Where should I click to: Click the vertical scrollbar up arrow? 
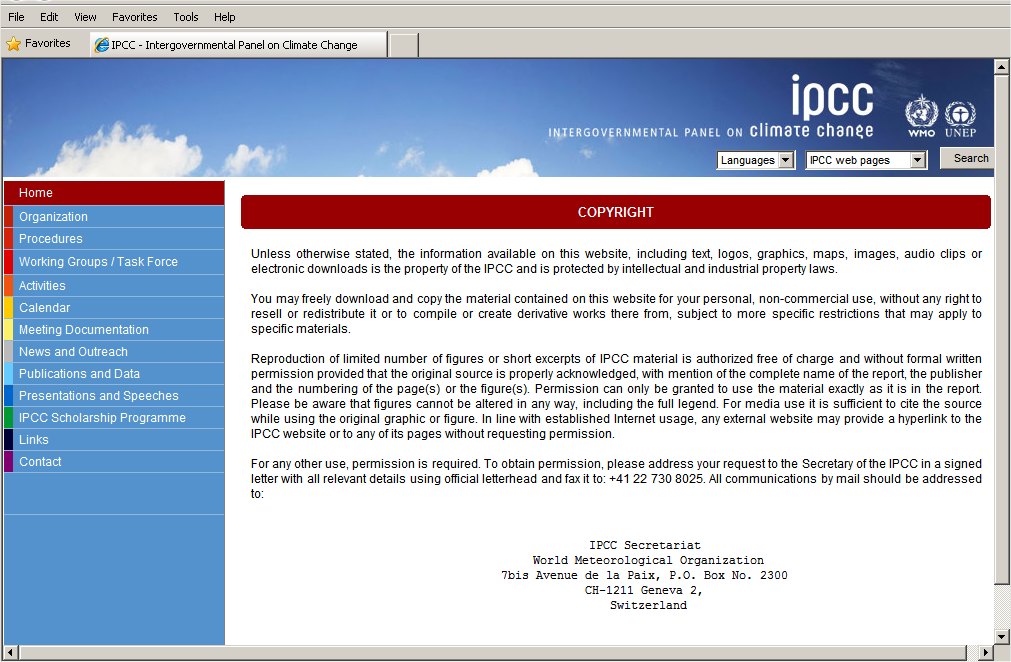tap(1001, 66)
